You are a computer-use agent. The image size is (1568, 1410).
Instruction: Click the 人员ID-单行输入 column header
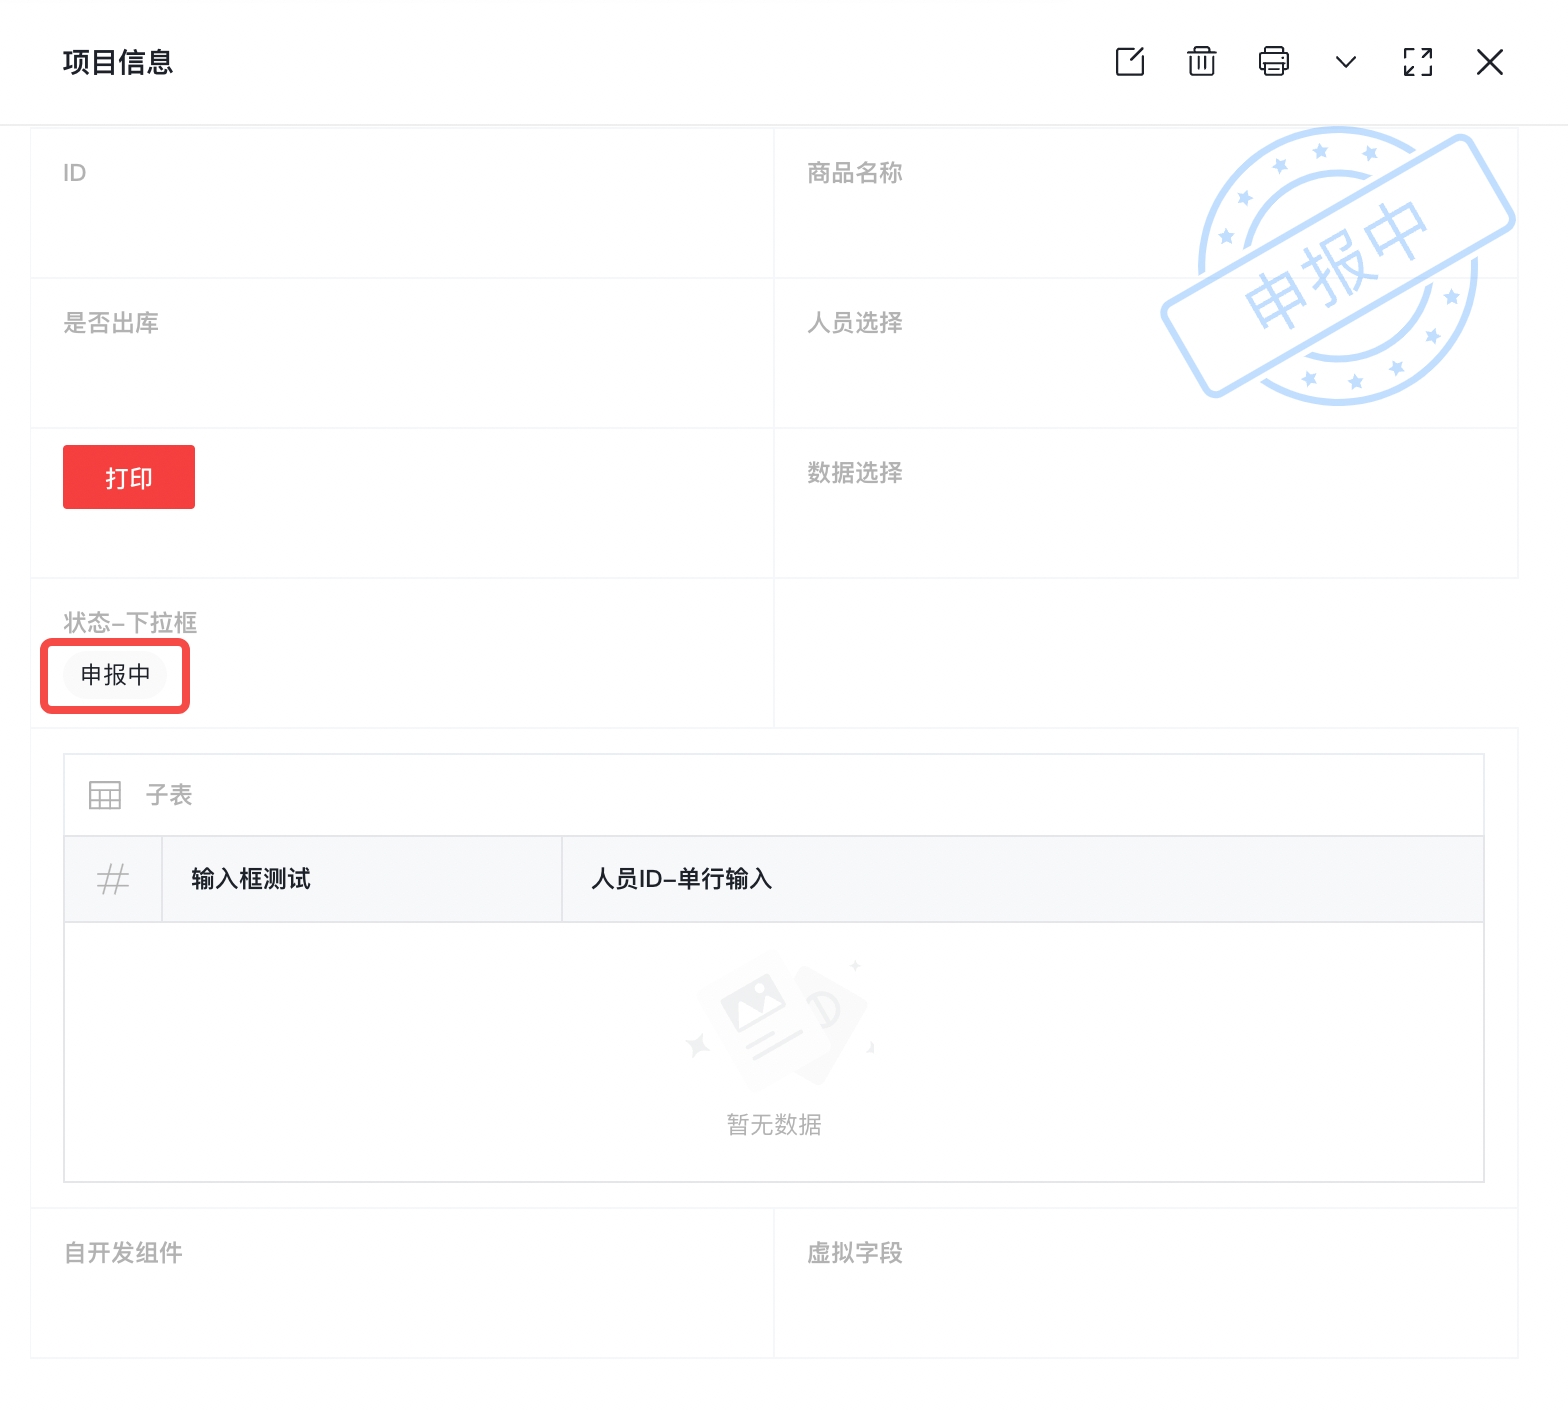click(681, 879)
